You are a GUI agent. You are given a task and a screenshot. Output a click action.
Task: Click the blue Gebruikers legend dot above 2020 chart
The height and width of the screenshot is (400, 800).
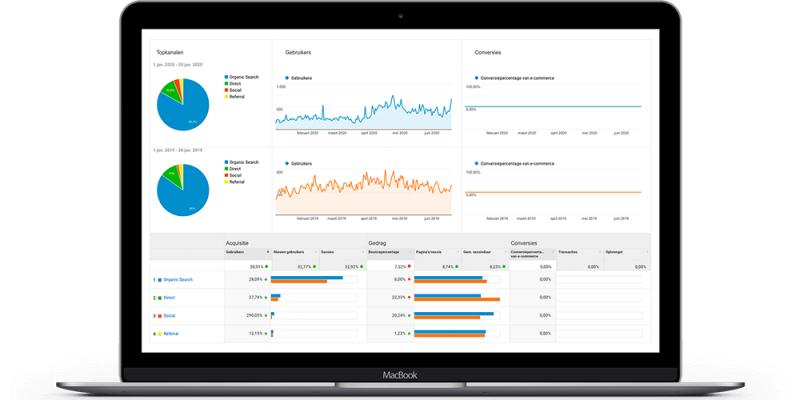coord(287,78)
